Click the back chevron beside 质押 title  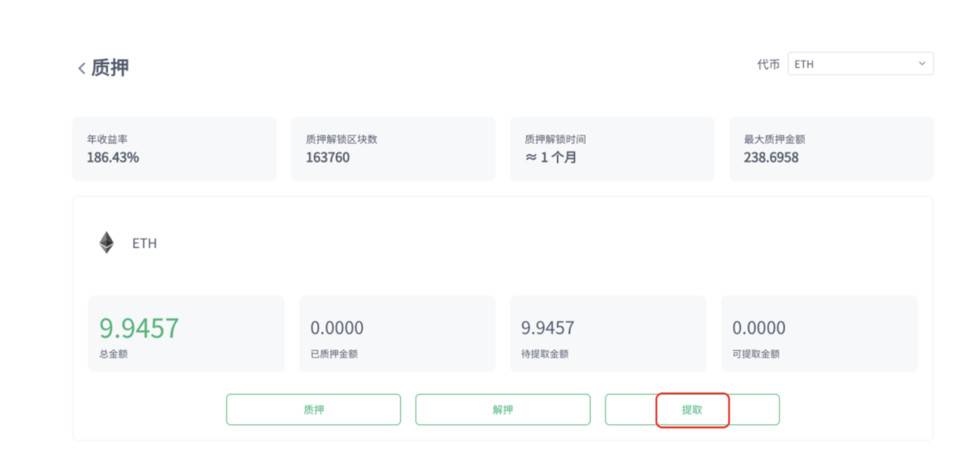tap(81, 68)
